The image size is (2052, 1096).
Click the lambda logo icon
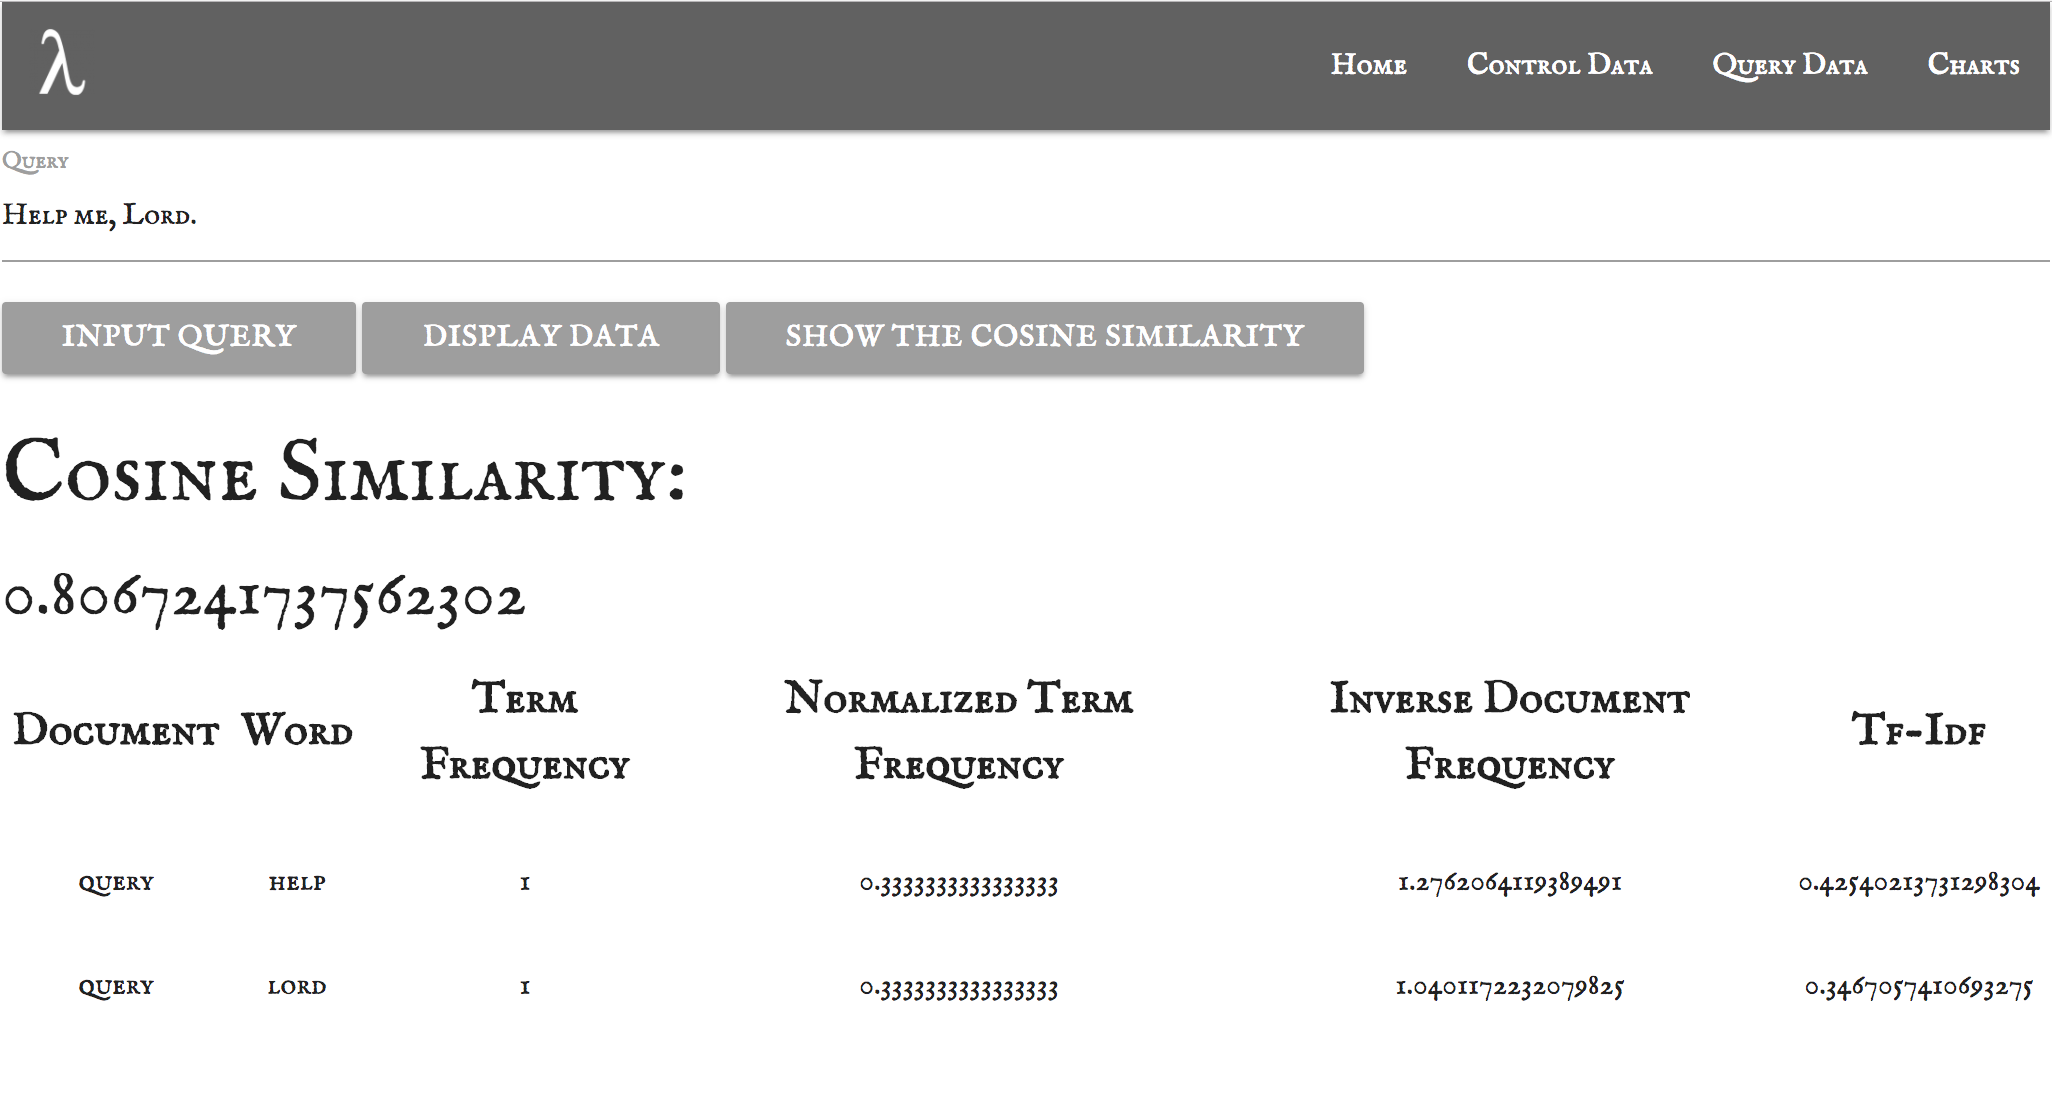click(62, 64)
